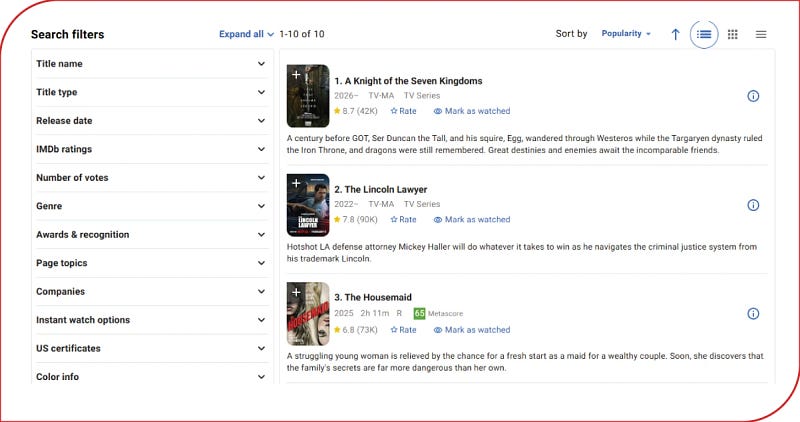Image resolution: width=800 pixels, height=422 pixels.
Task: Rate The Lincoln Lawyer
Action: click(403, 219)
